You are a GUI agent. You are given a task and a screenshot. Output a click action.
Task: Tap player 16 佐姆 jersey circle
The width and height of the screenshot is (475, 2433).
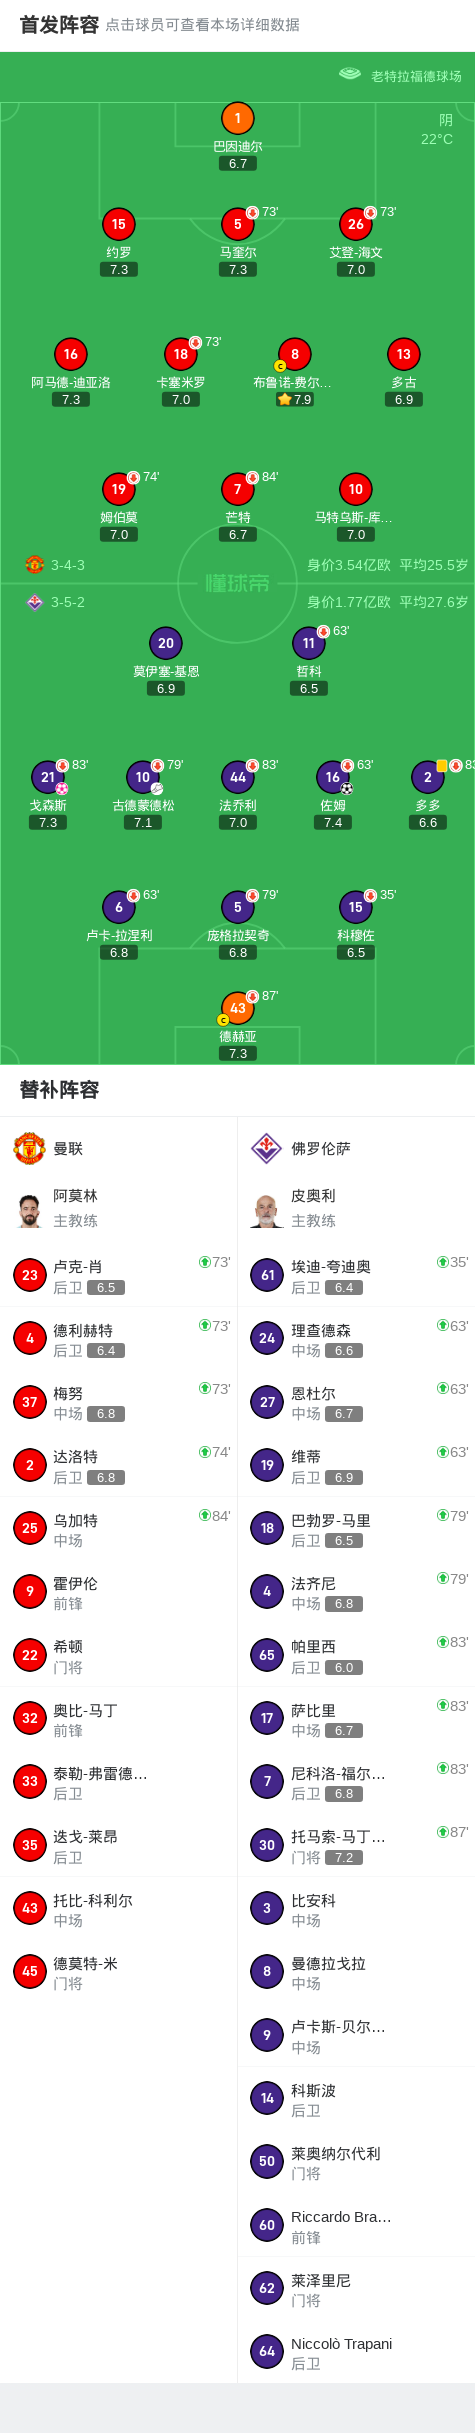(x=333, y=777)
